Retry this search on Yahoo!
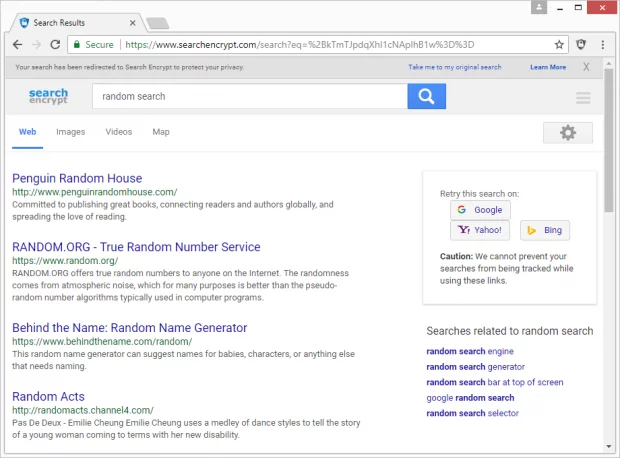This screenshot has width=620, height=458. point(480,230)
